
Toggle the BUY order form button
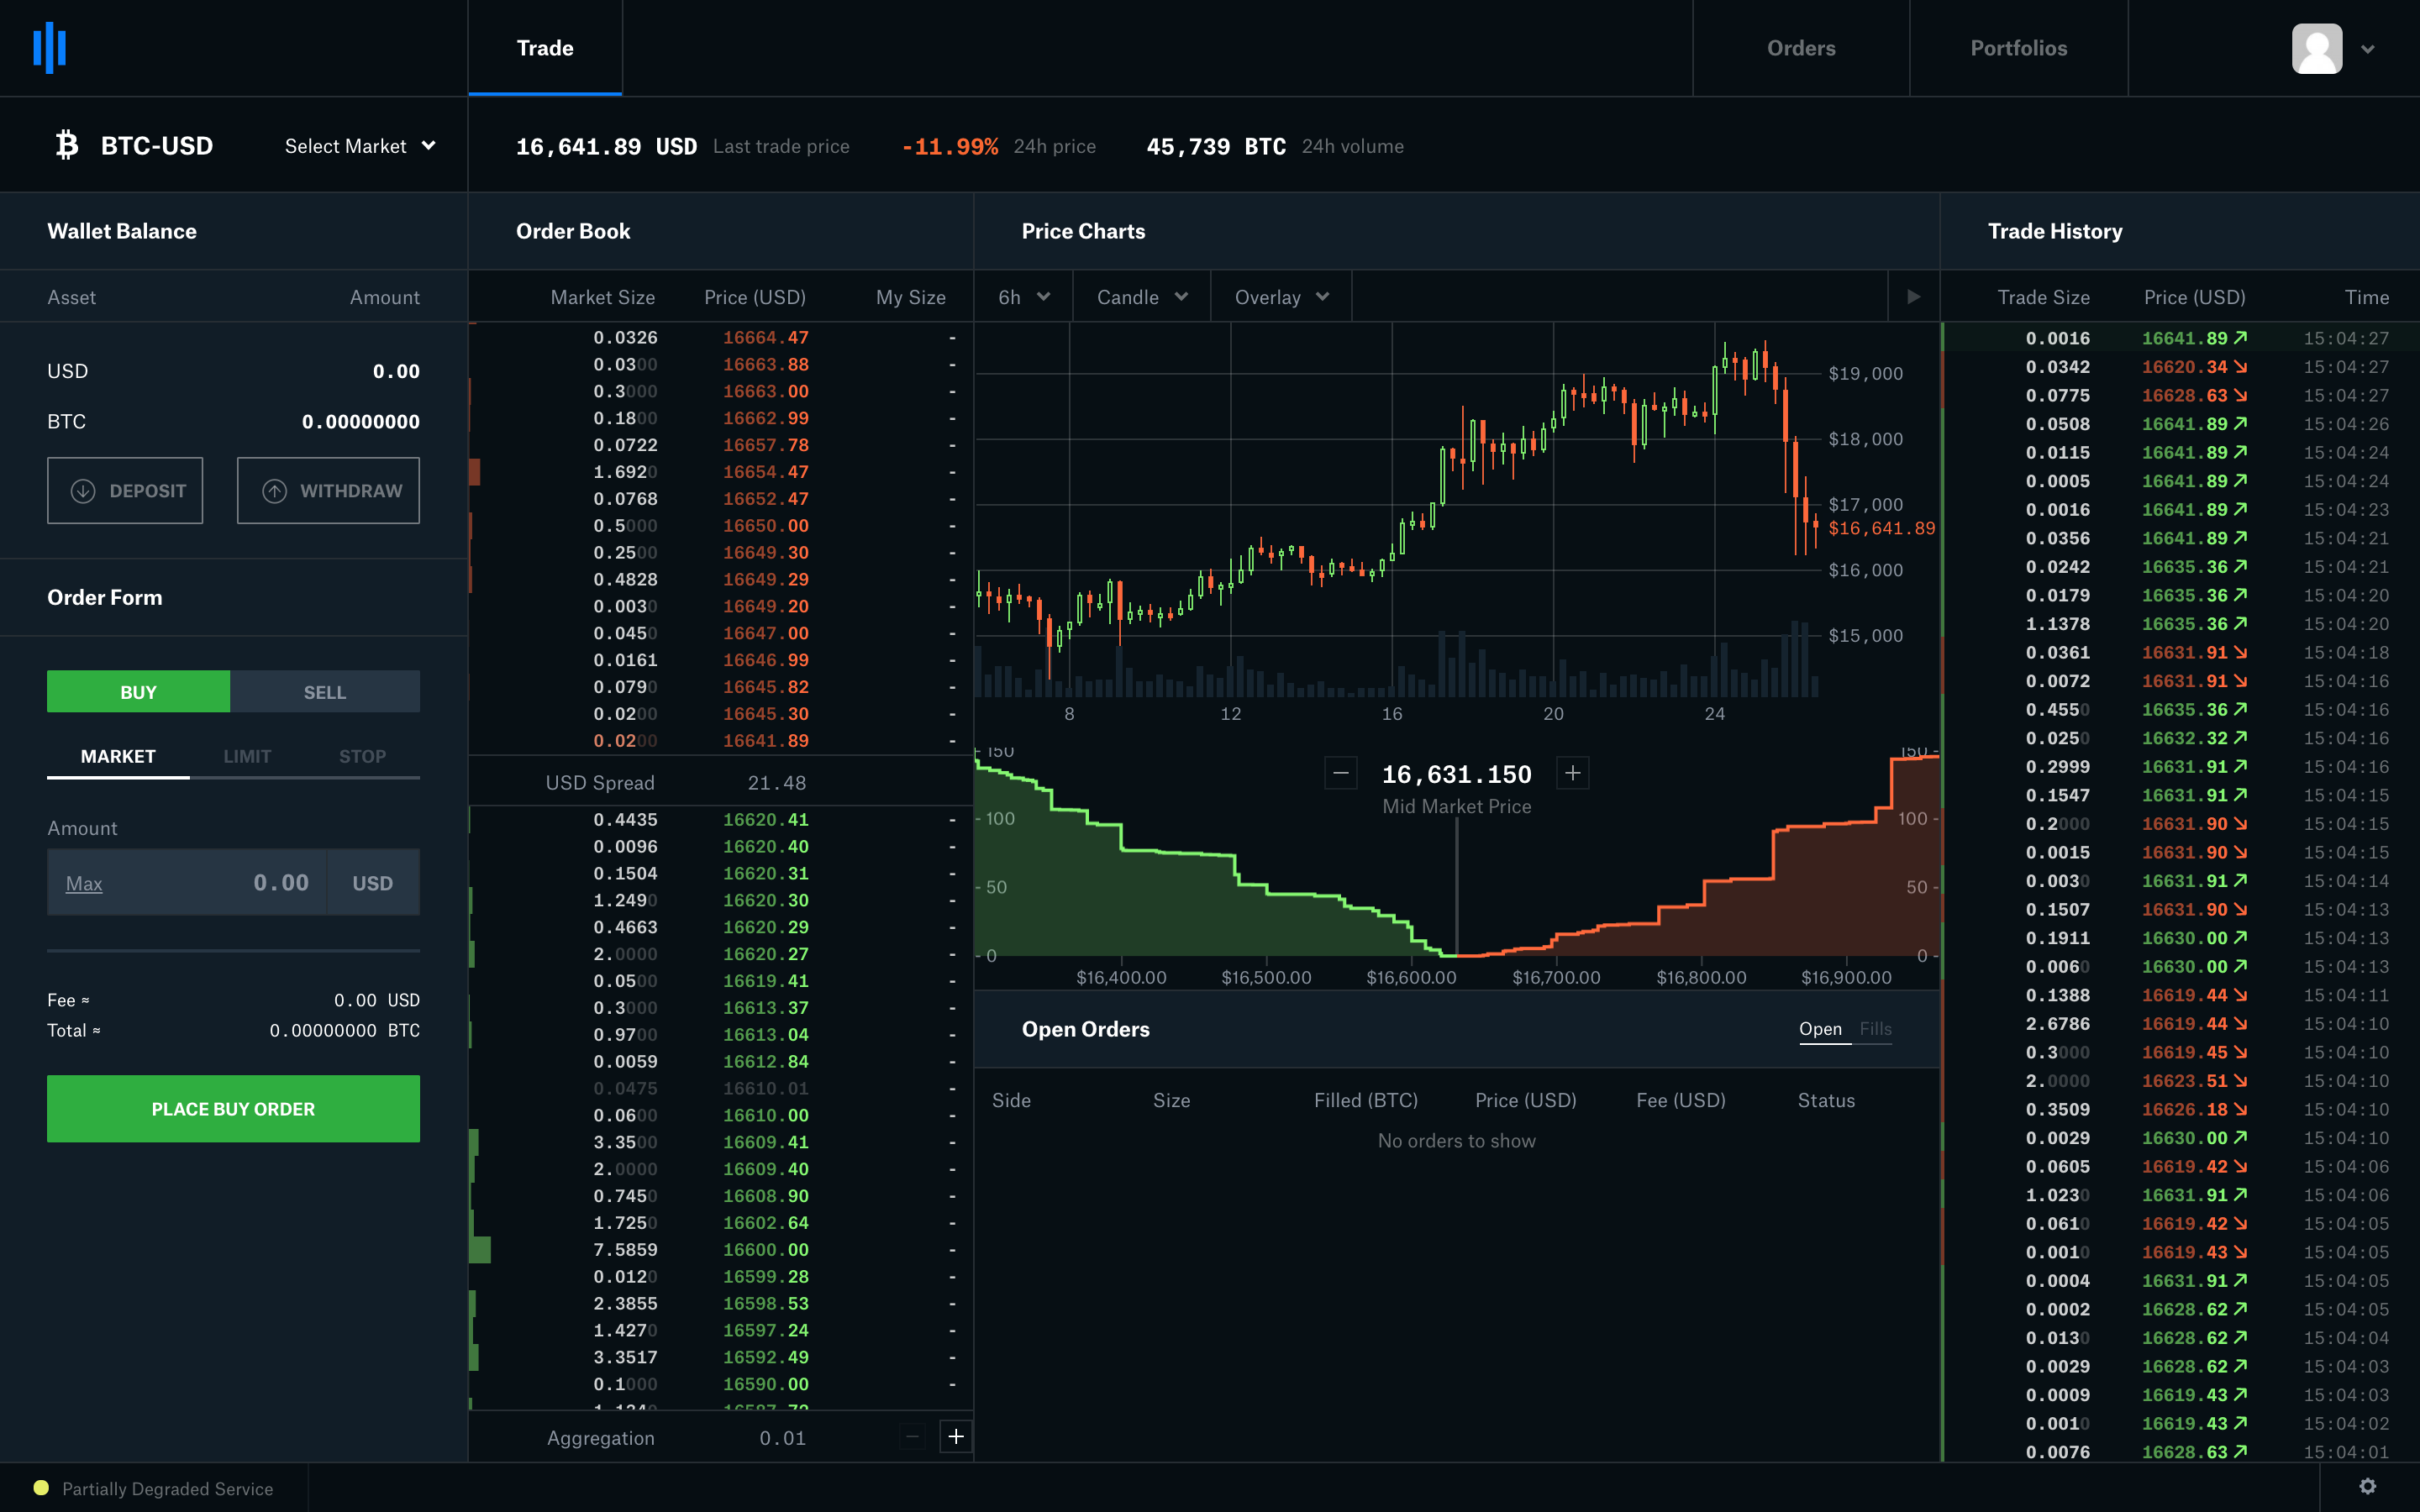pyautogui.click(x=139, y=691)
